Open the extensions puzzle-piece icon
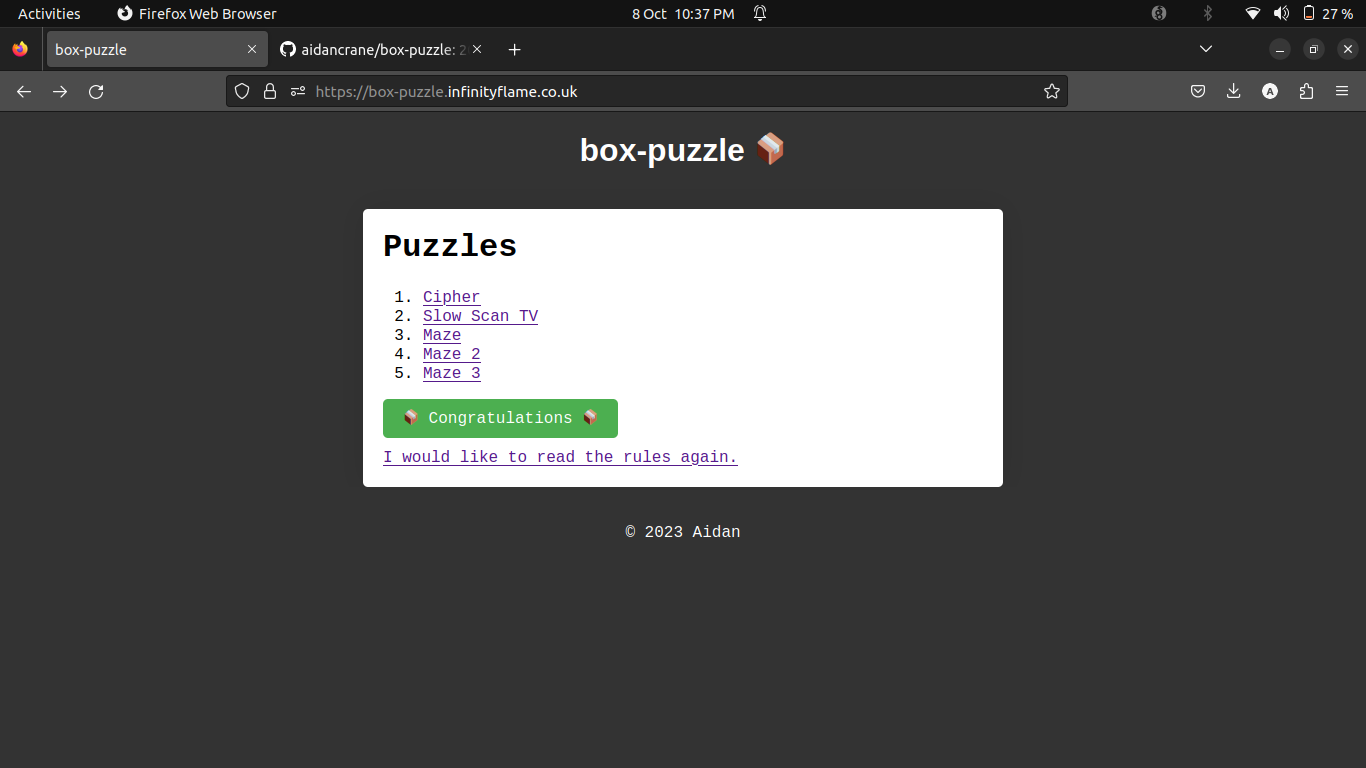 pyautogui.click(x=1306, y=91)
